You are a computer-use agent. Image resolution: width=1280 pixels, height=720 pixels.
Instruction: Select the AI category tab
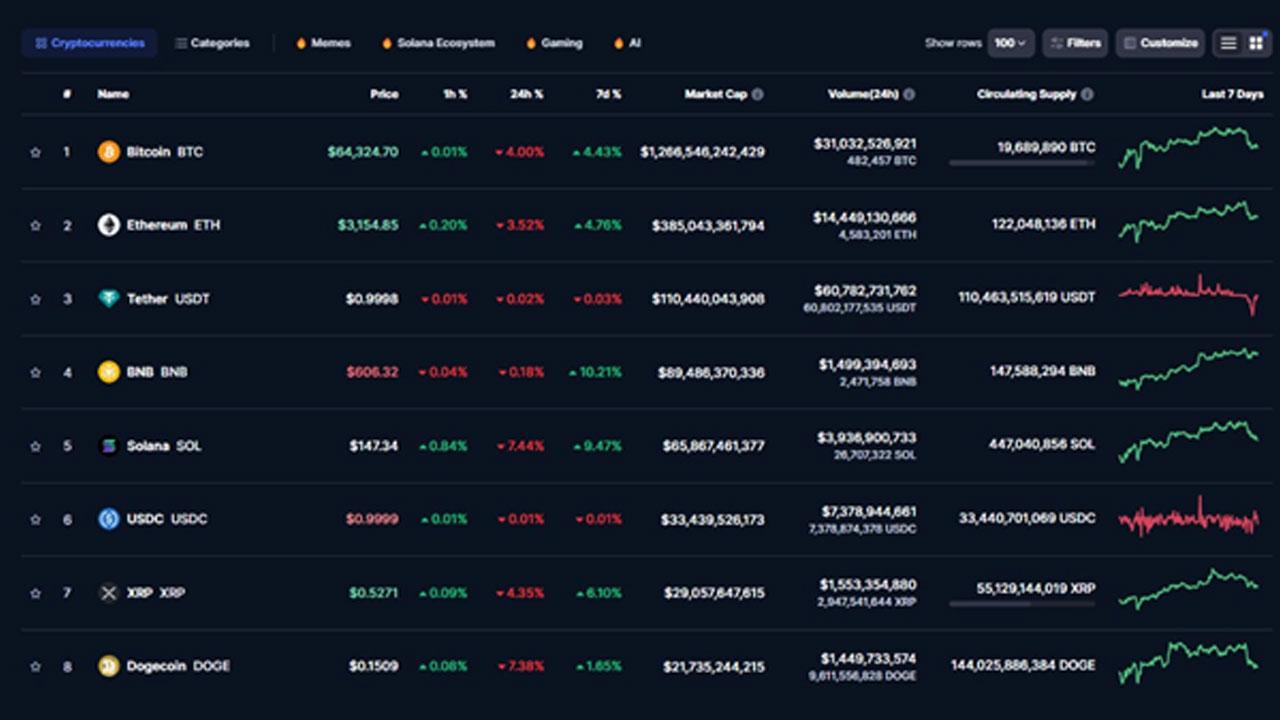[627, 43]
